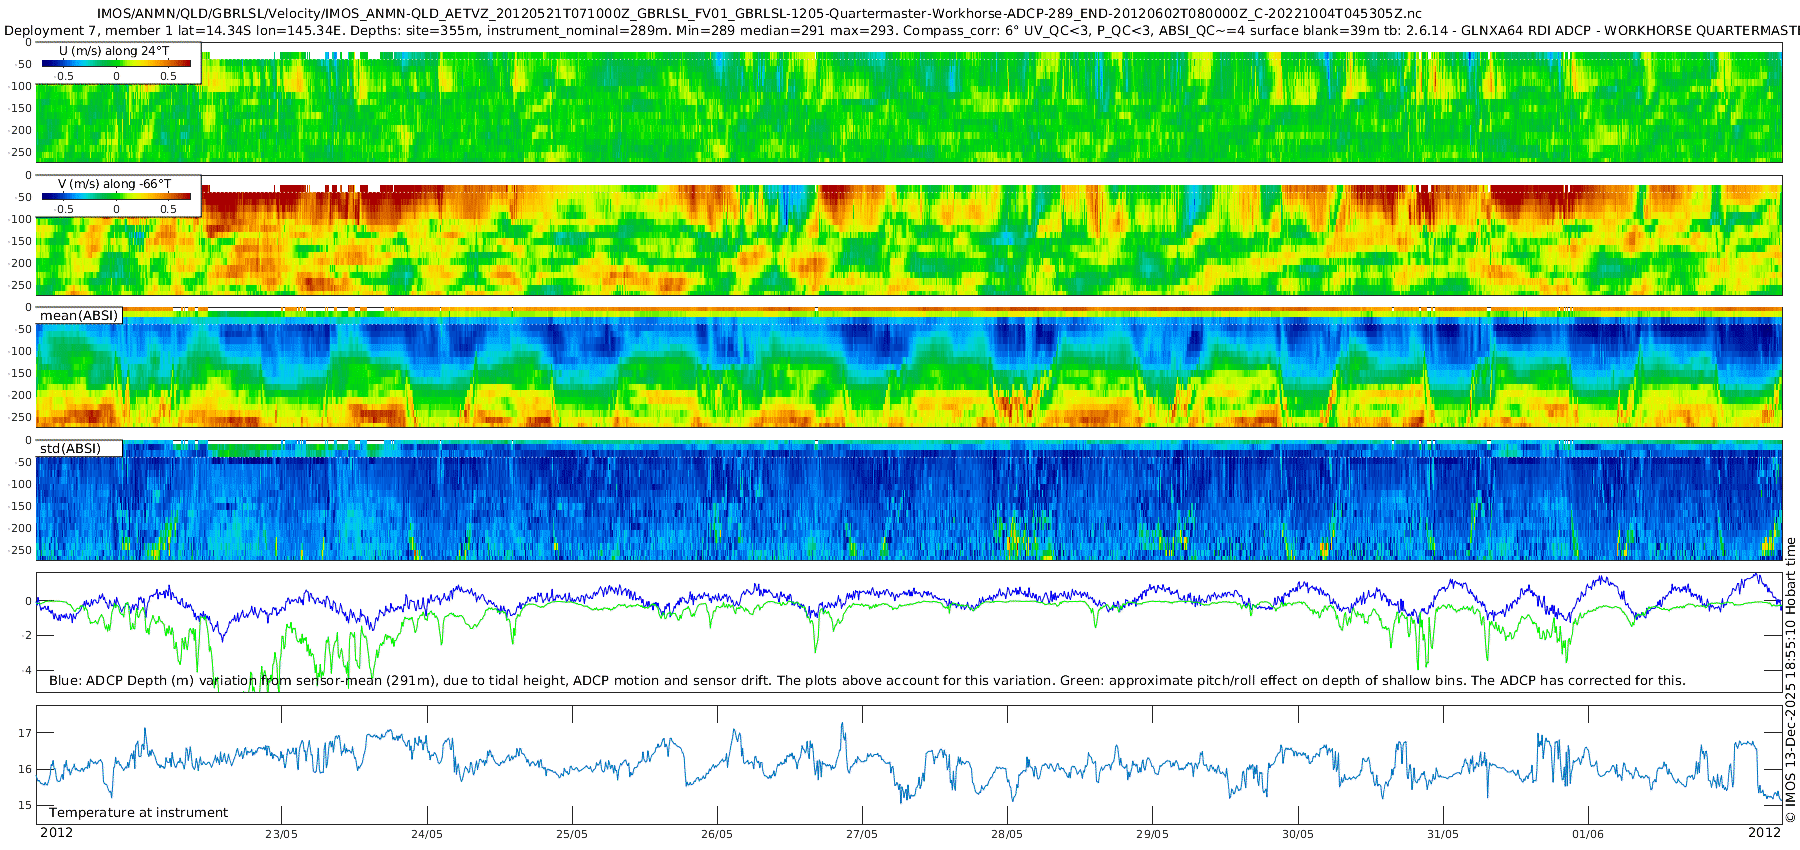This screenshot has height=850, width=1800.
Task: Click the 01/06 date tick label
Action: [x=1587, y=834]
